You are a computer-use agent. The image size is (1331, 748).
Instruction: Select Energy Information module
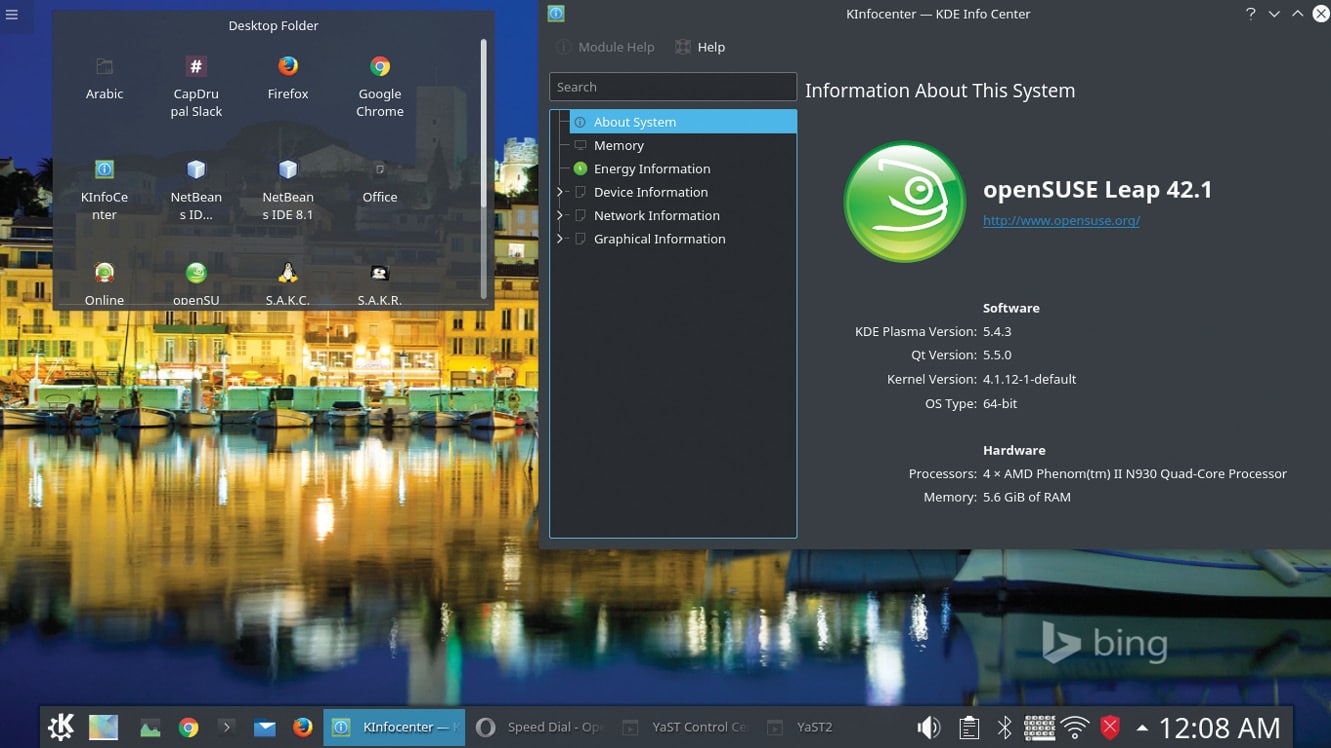click(x=651, y=169)
